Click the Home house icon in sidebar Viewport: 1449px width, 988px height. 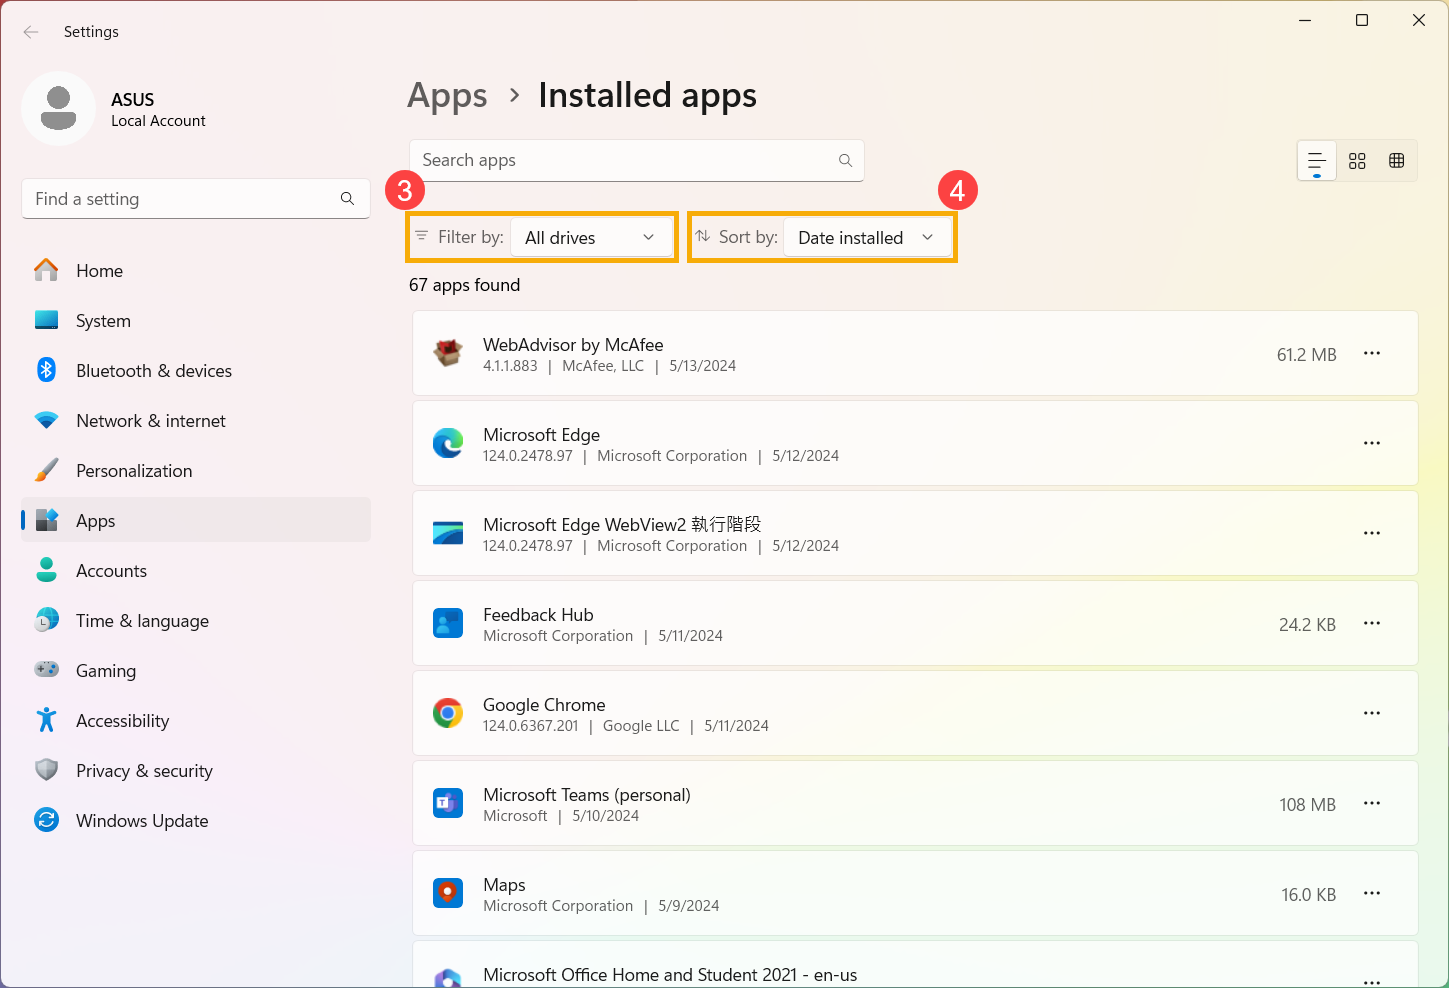pyautogui.click(x=46, y=270)
